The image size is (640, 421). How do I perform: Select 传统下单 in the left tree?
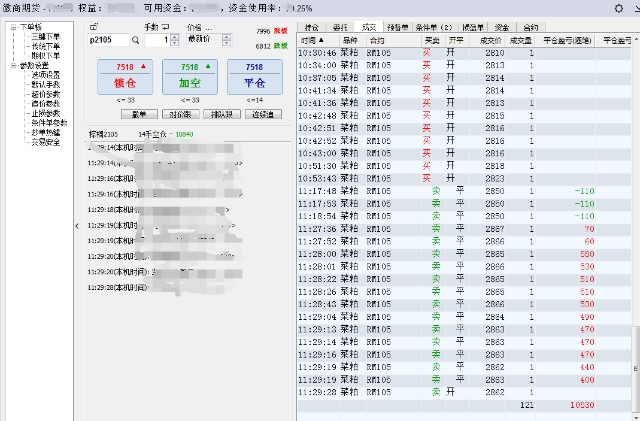[45, 46]
